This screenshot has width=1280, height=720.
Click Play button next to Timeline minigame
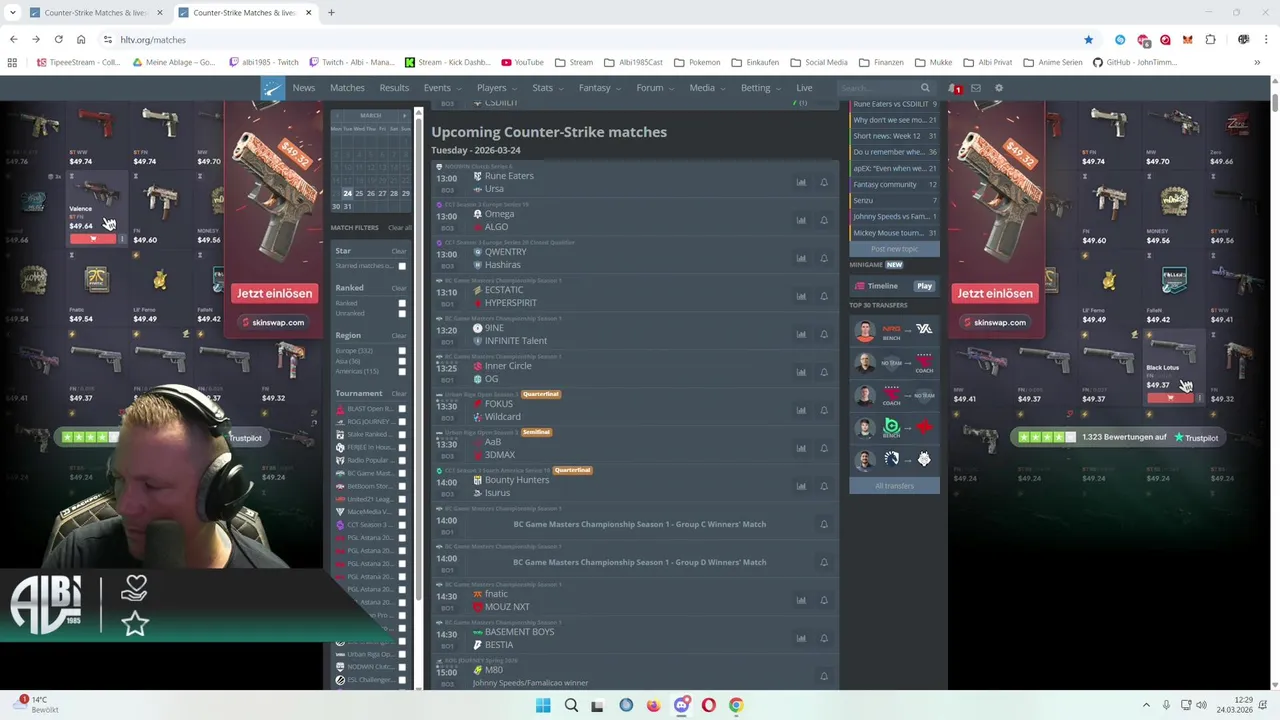924,286
